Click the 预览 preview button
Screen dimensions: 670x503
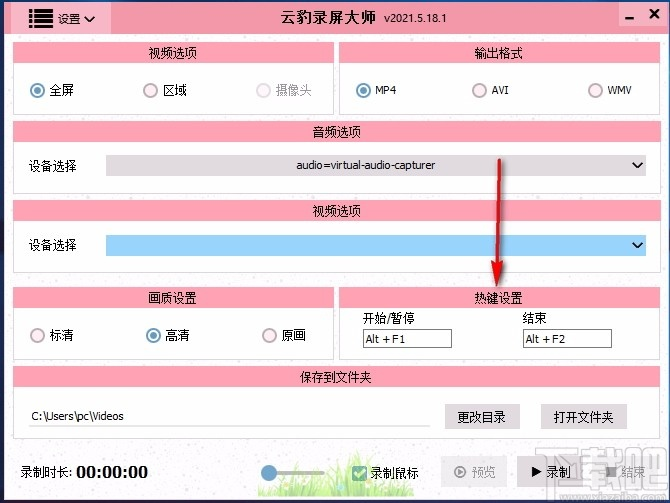point(474,472)
